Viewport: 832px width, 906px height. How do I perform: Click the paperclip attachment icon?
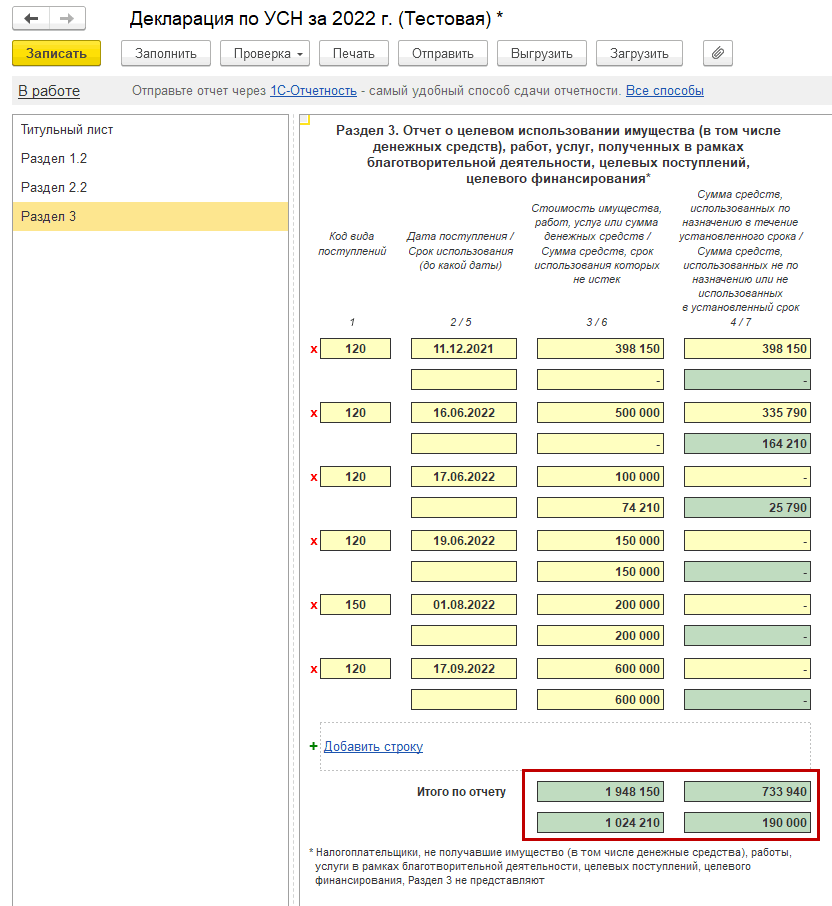718,53
